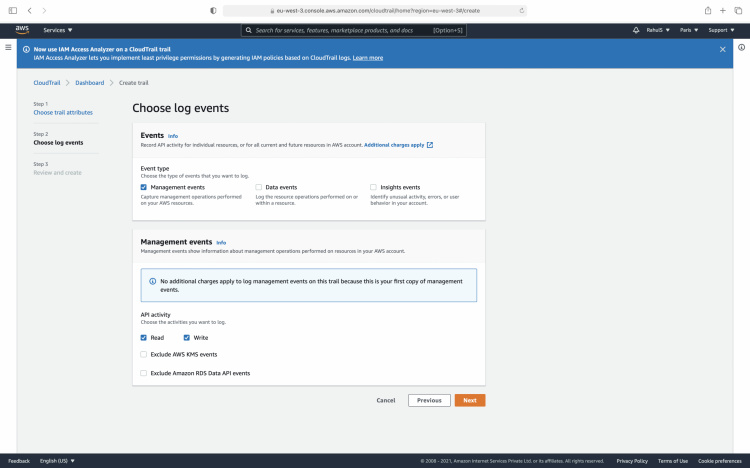Image resolution: width=750 pixels, height=468 pixels.
Task: Enable the Insights events checkbox
Action: click(373, 187)
